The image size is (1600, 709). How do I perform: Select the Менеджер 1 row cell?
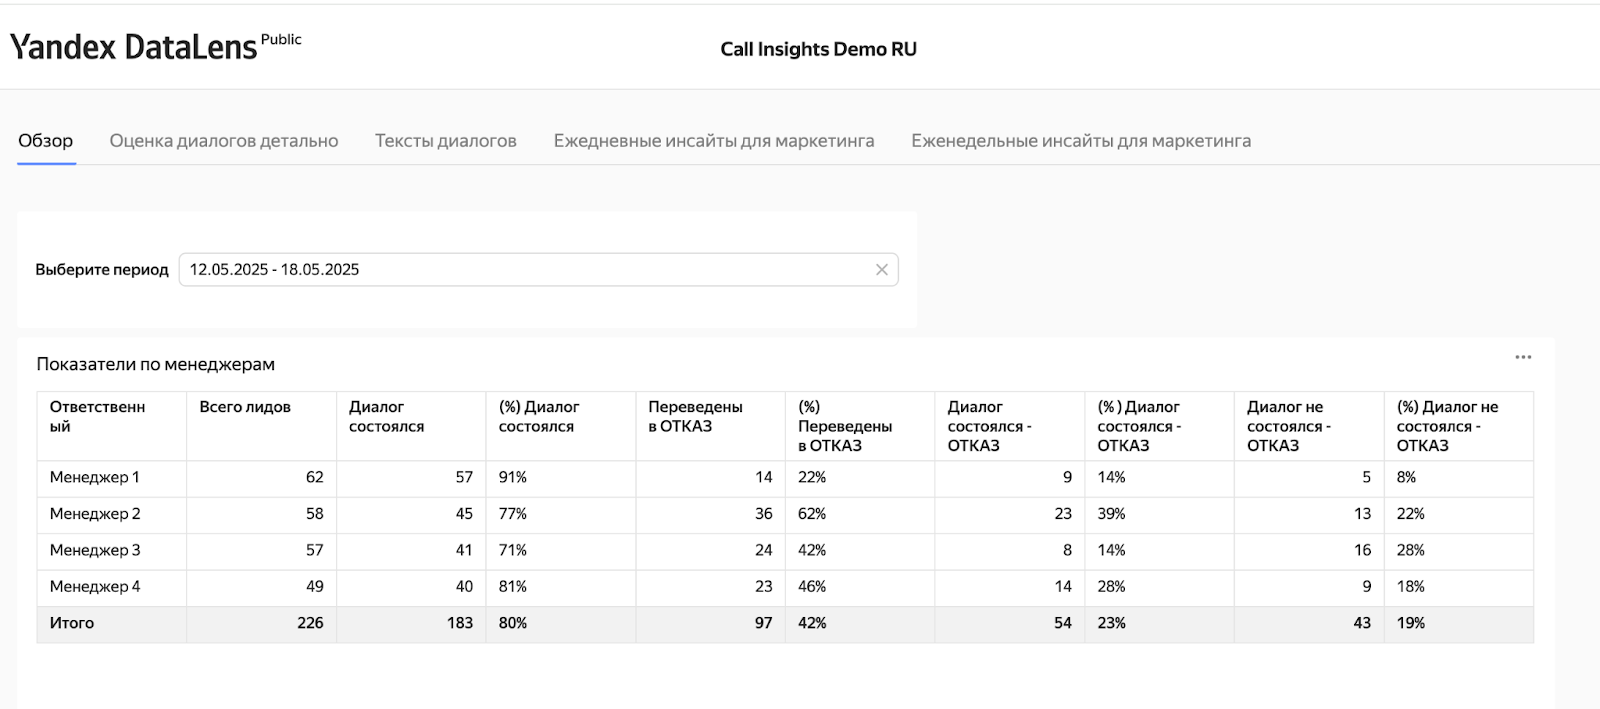[x=95, y=478]
